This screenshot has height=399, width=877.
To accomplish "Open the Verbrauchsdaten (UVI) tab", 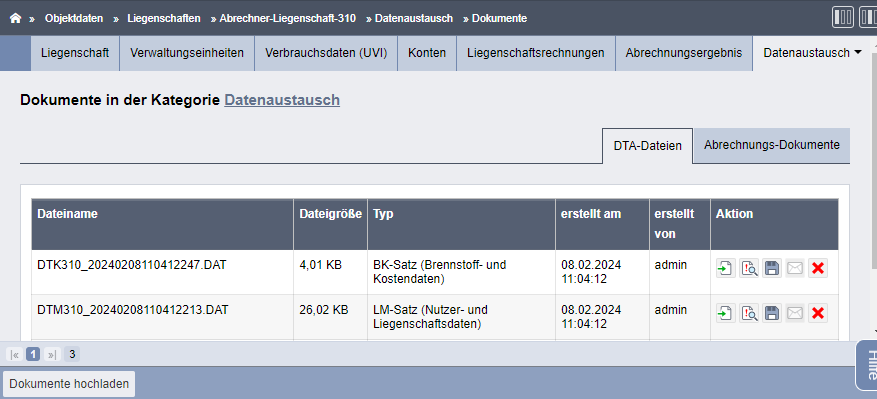I will [x=326, y=53].
